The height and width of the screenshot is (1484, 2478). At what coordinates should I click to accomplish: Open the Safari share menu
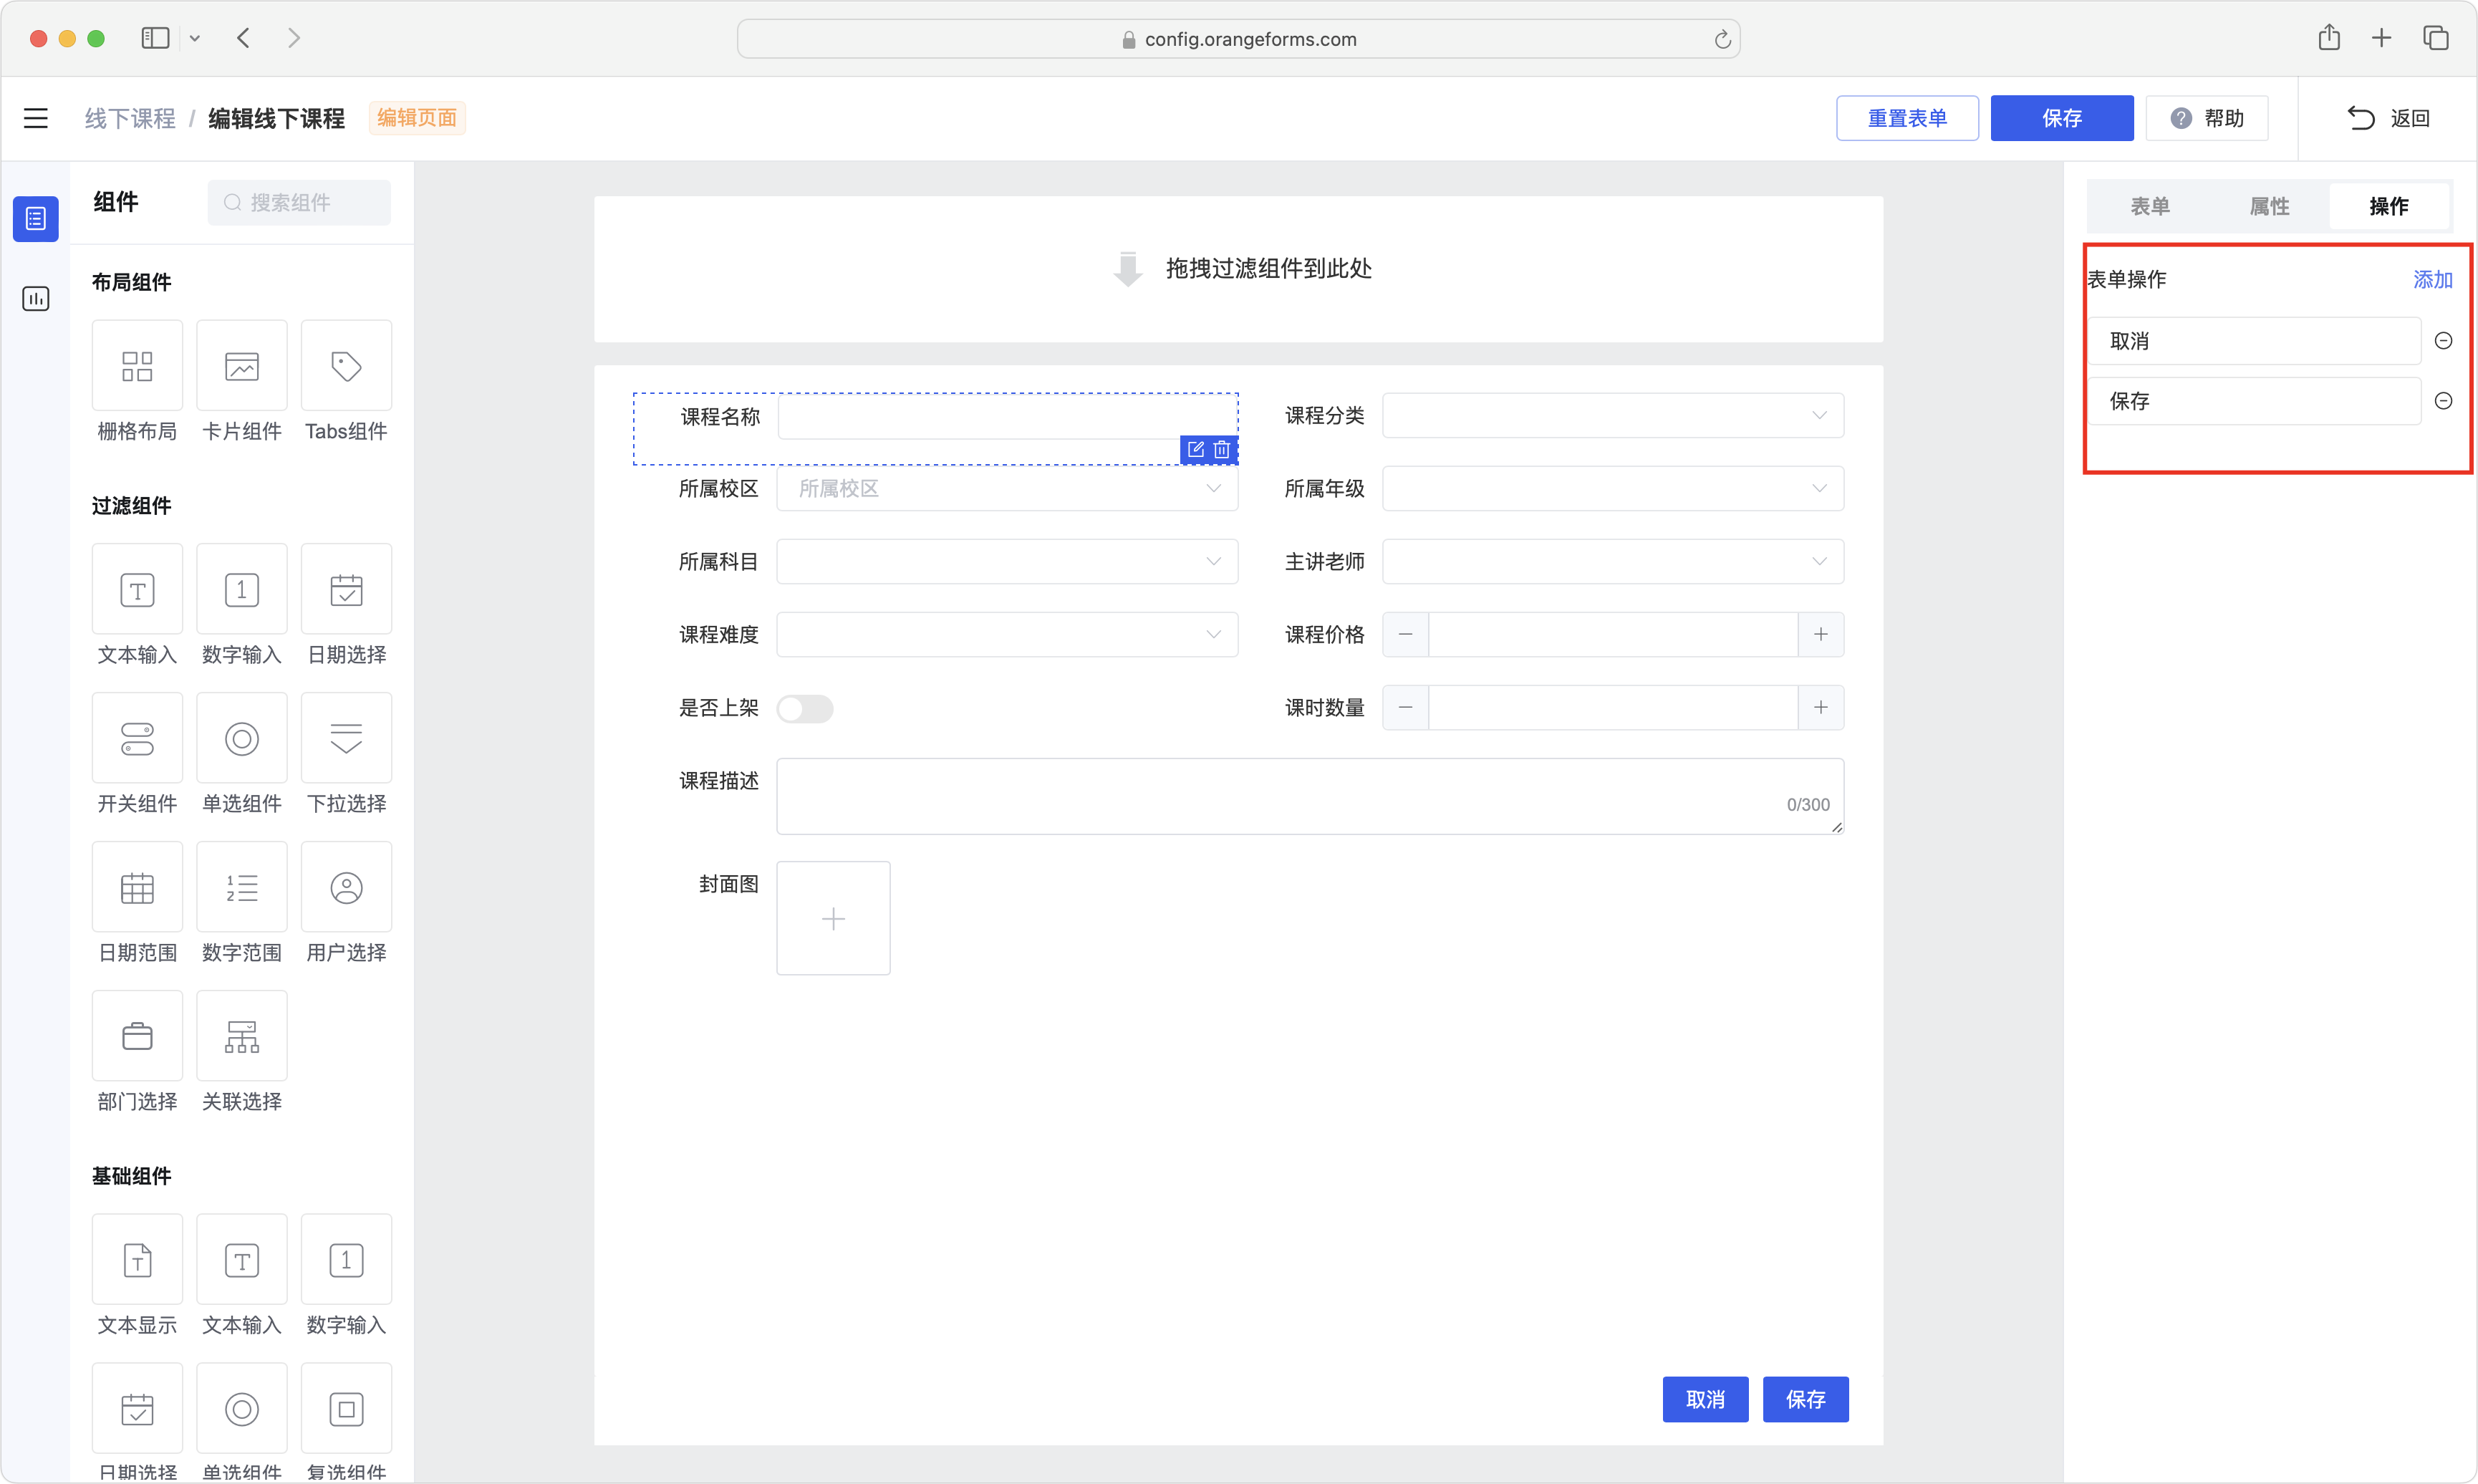click(x=2329, y=37)
